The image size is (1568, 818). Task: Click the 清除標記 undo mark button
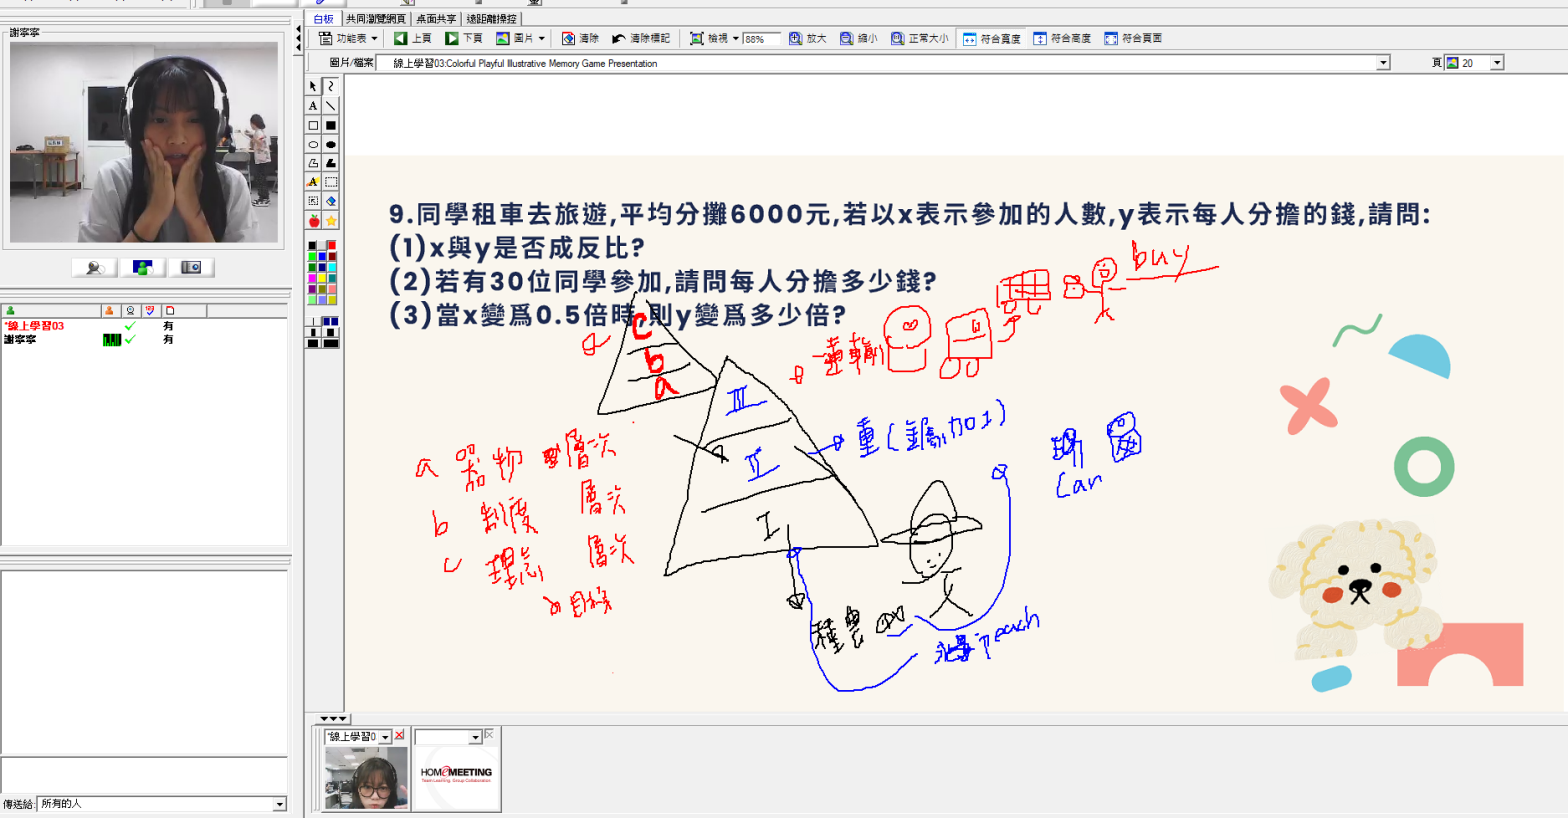pos(641,38)
